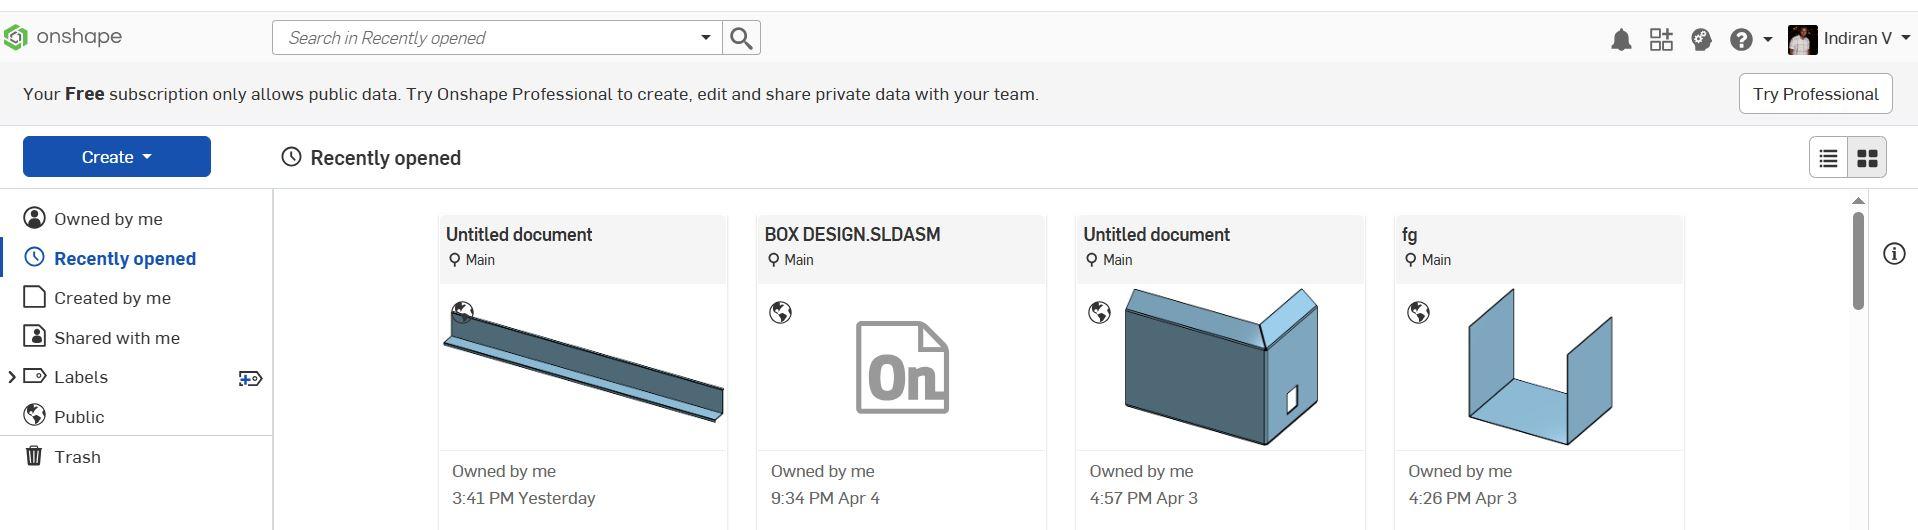Select Owned by me filter

(108, 219)
